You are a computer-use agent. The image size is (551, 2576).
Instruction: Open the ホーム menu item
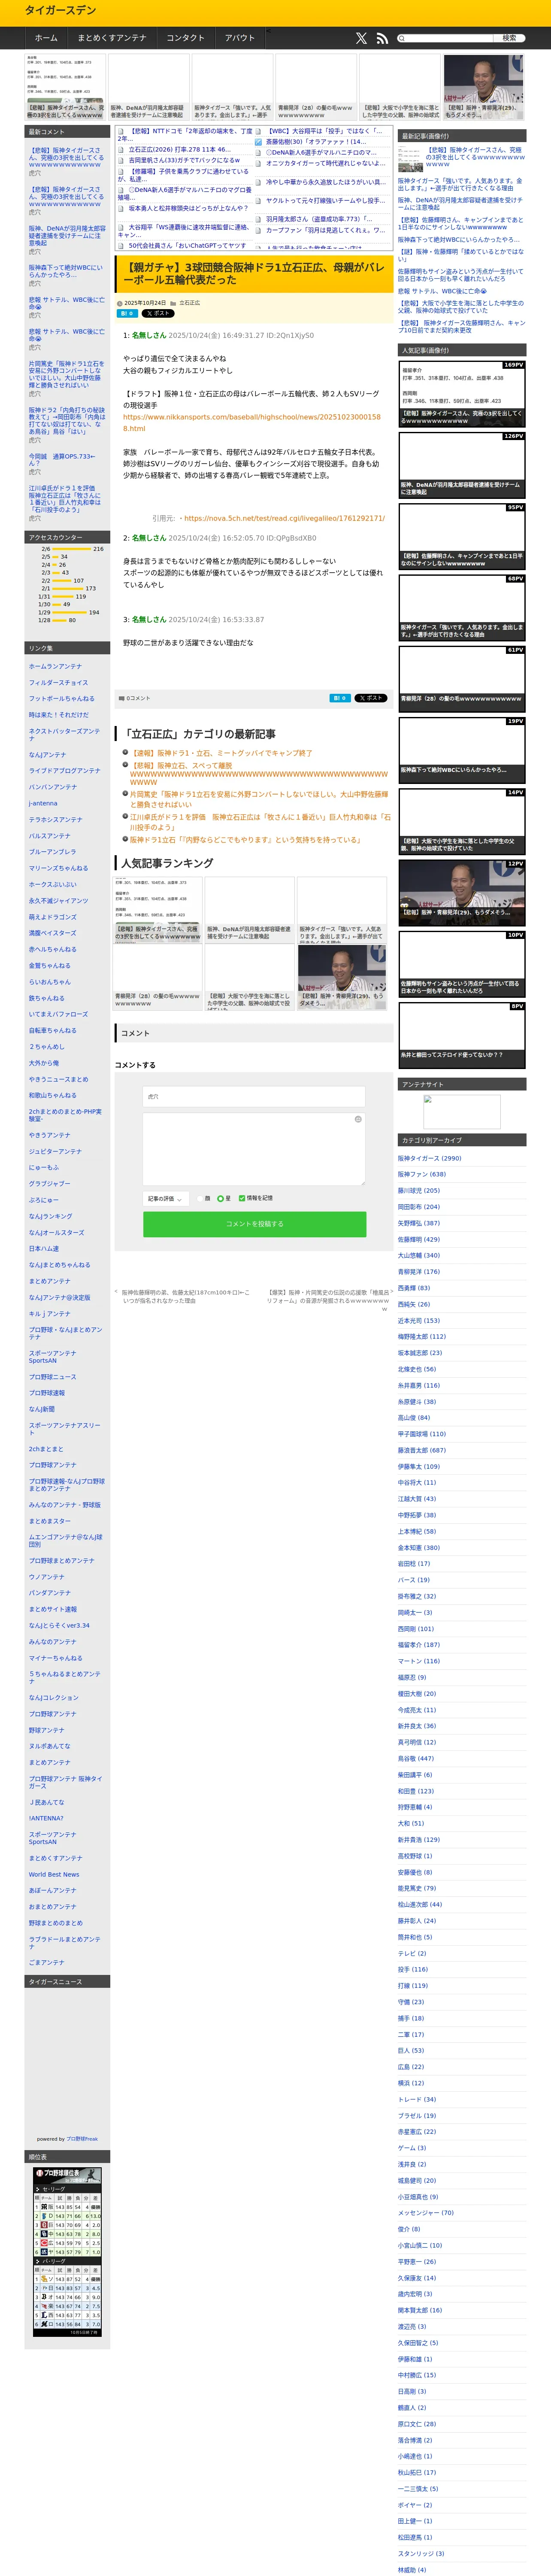(46, 38)
